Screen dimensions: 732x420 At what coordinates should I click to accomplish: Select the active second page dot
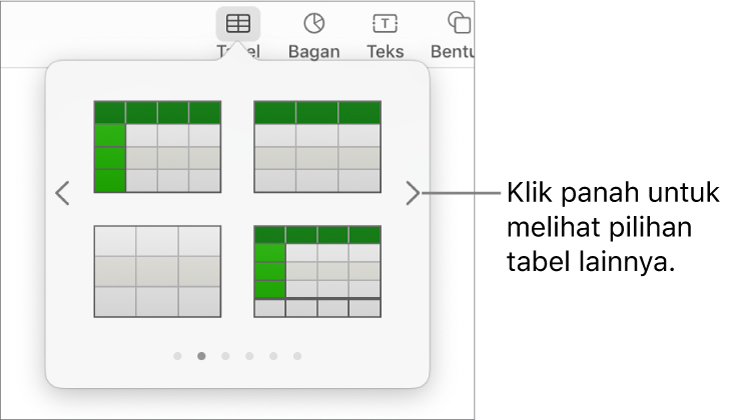click(x=201, y=356)
